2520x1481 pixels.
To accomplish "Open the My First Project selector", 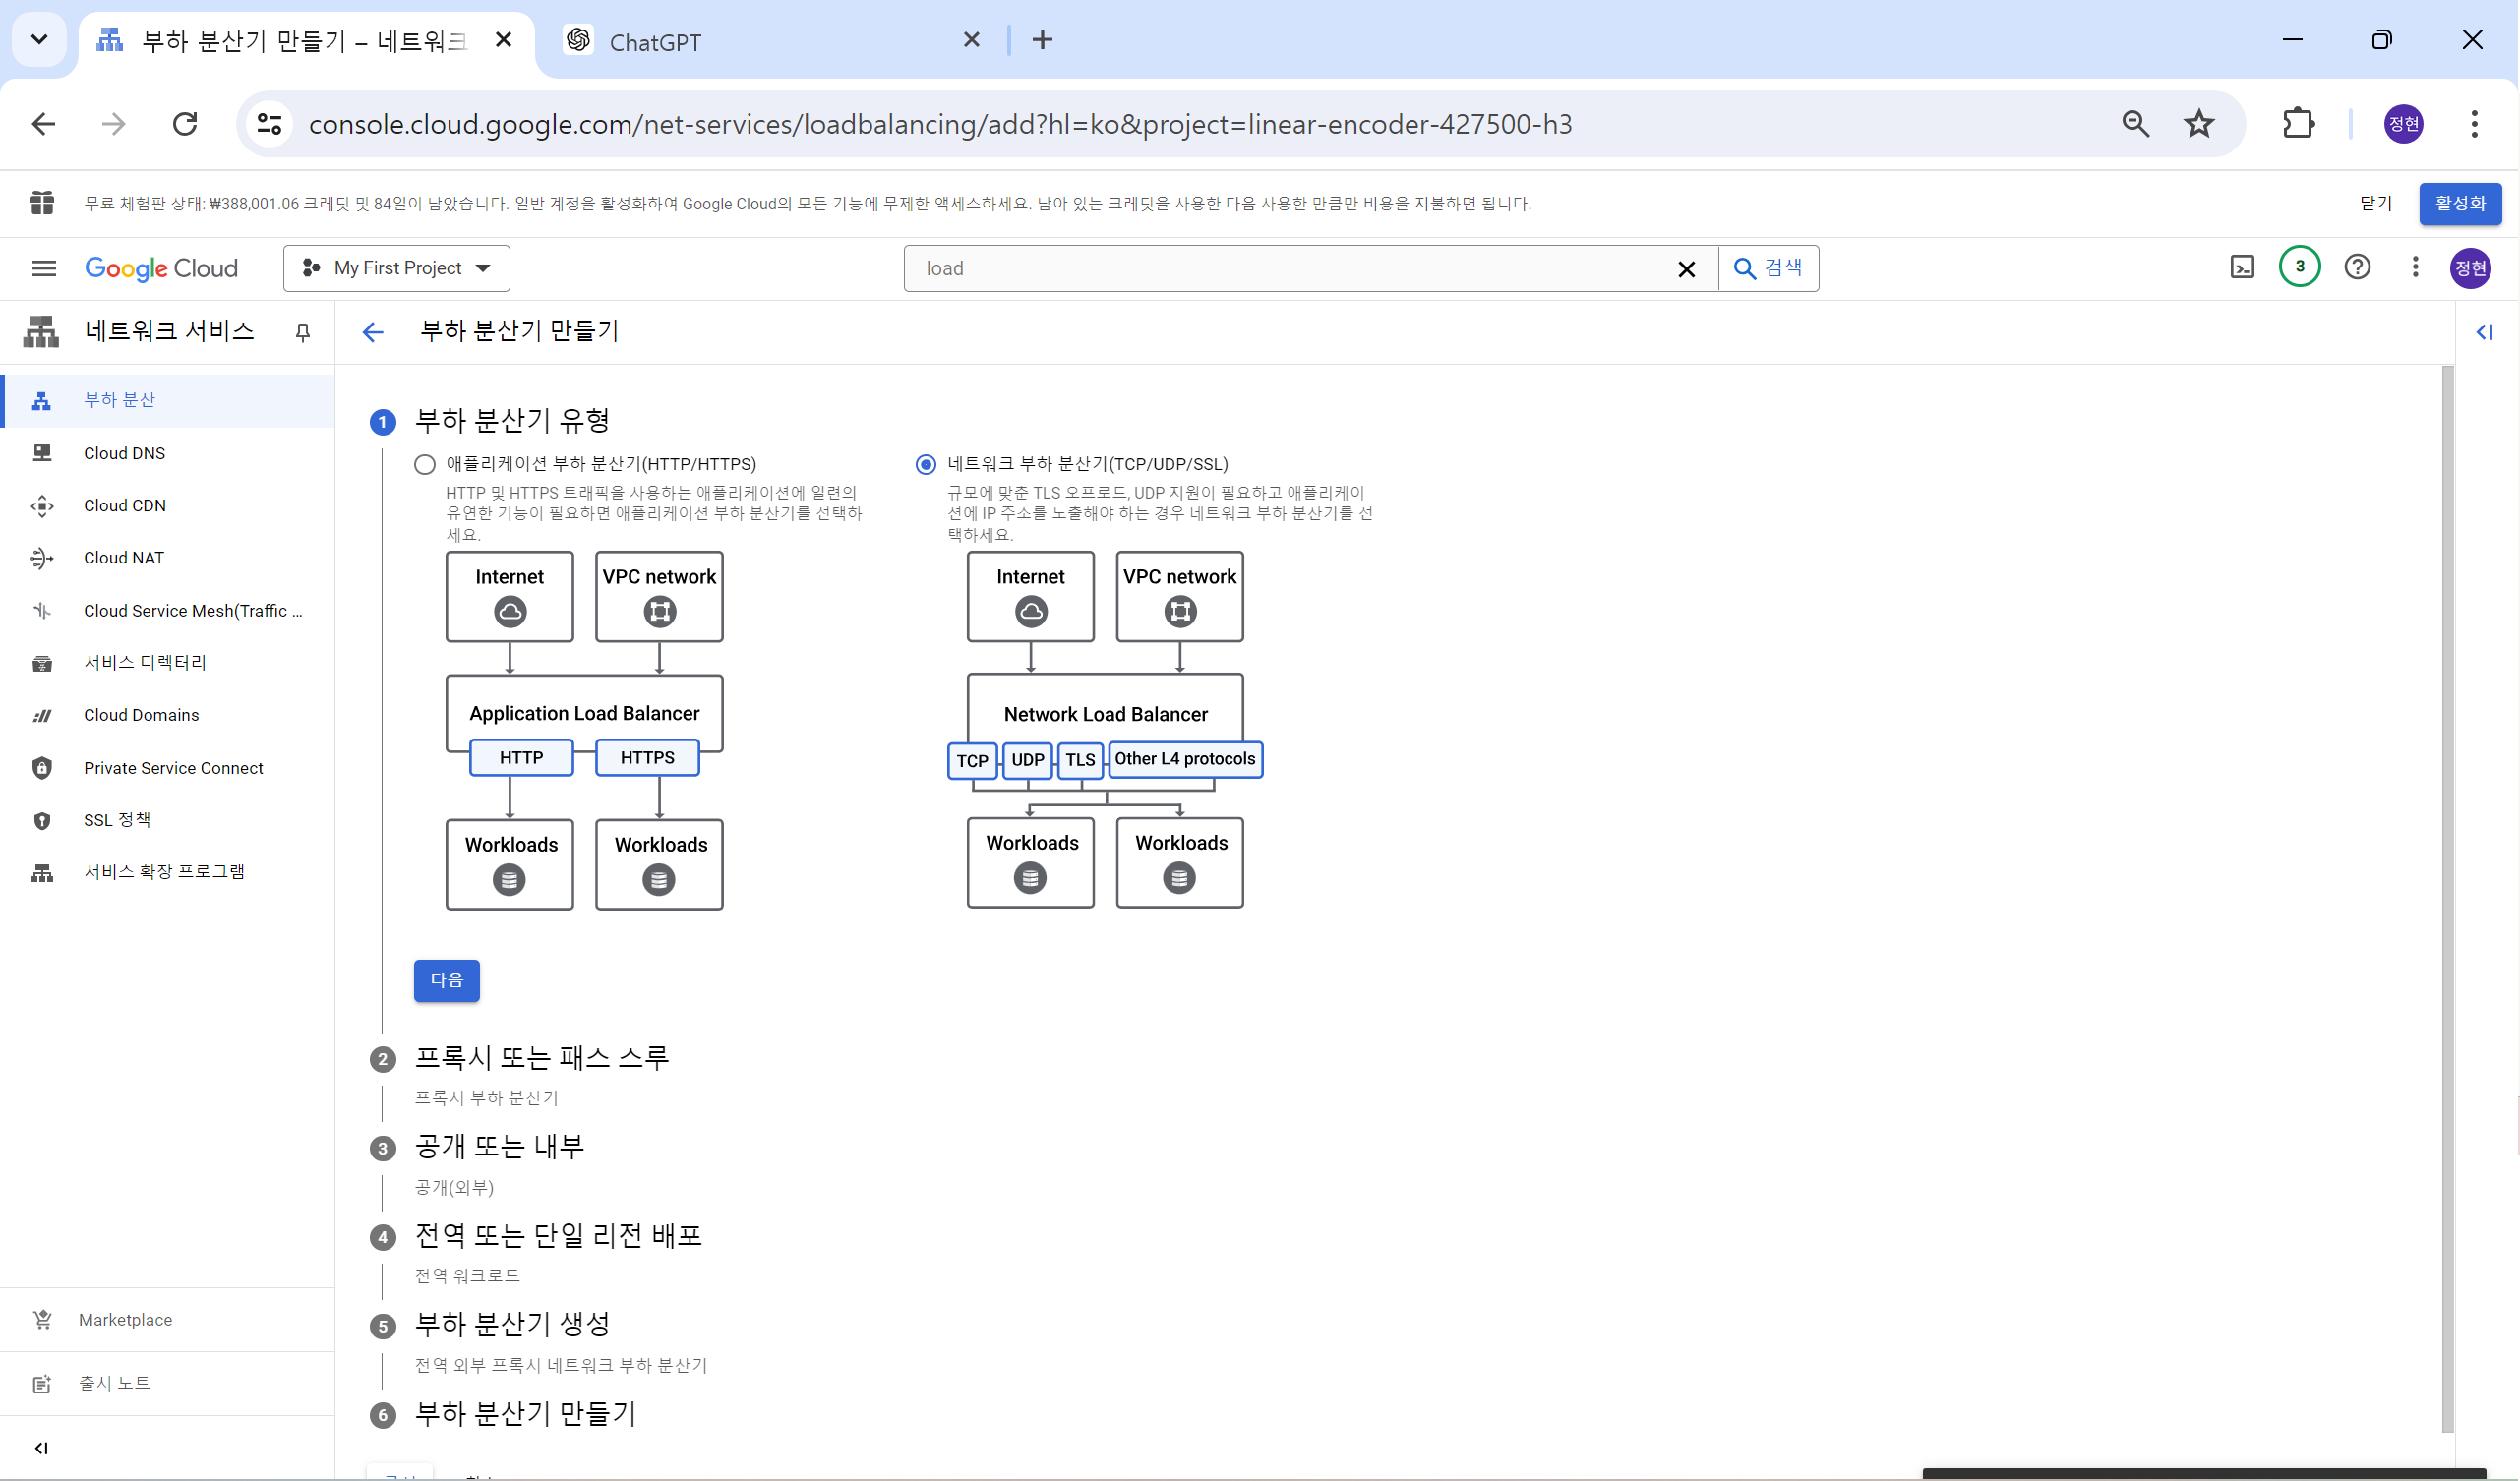I will pos(397,268).
